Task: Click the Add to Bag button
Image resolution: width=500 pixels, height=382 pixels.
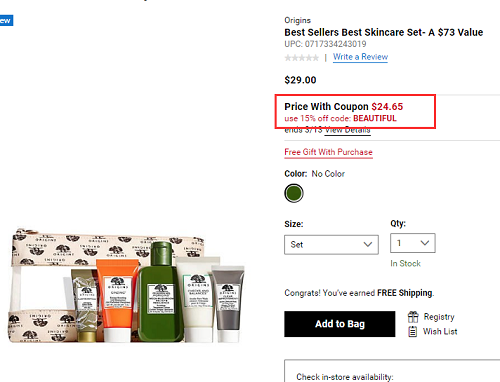Action: pyautogui.click(x=340, y=324)
